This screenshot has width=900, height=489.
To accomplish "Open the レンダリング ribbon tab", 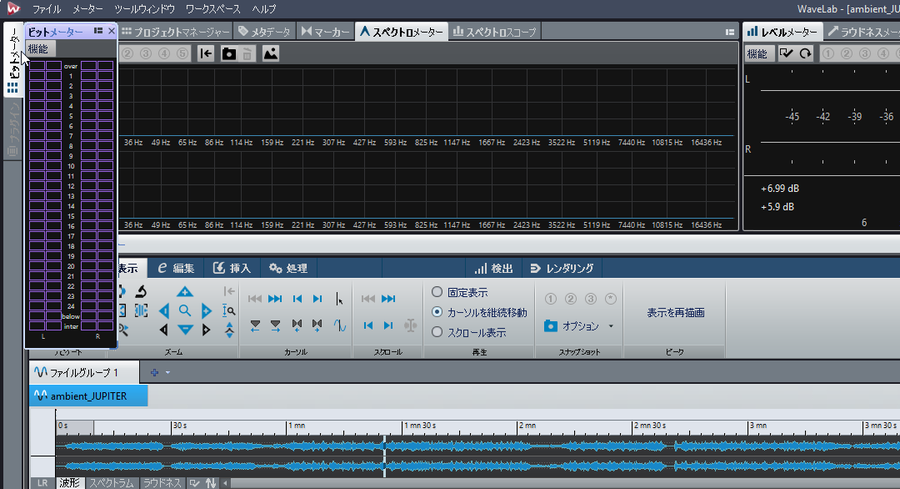I will point(562,268).
